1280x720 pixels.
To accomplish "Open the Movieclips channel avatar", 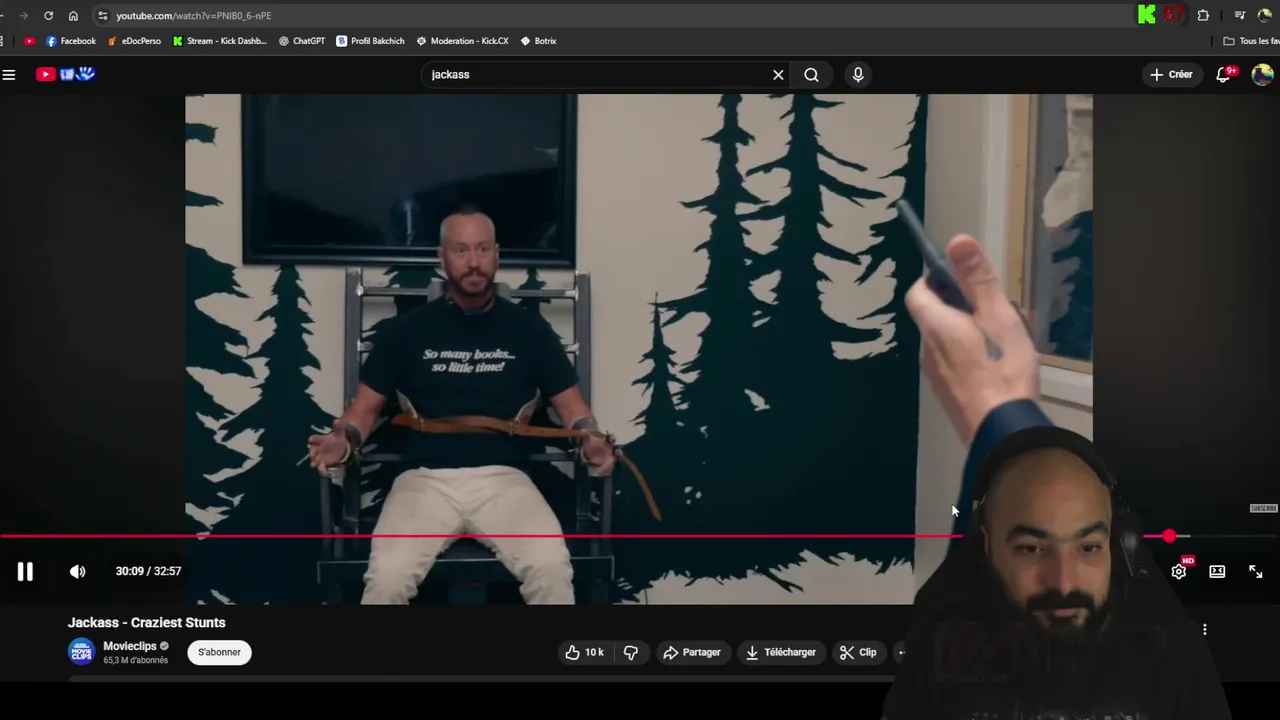I will [x=81, y=652].
